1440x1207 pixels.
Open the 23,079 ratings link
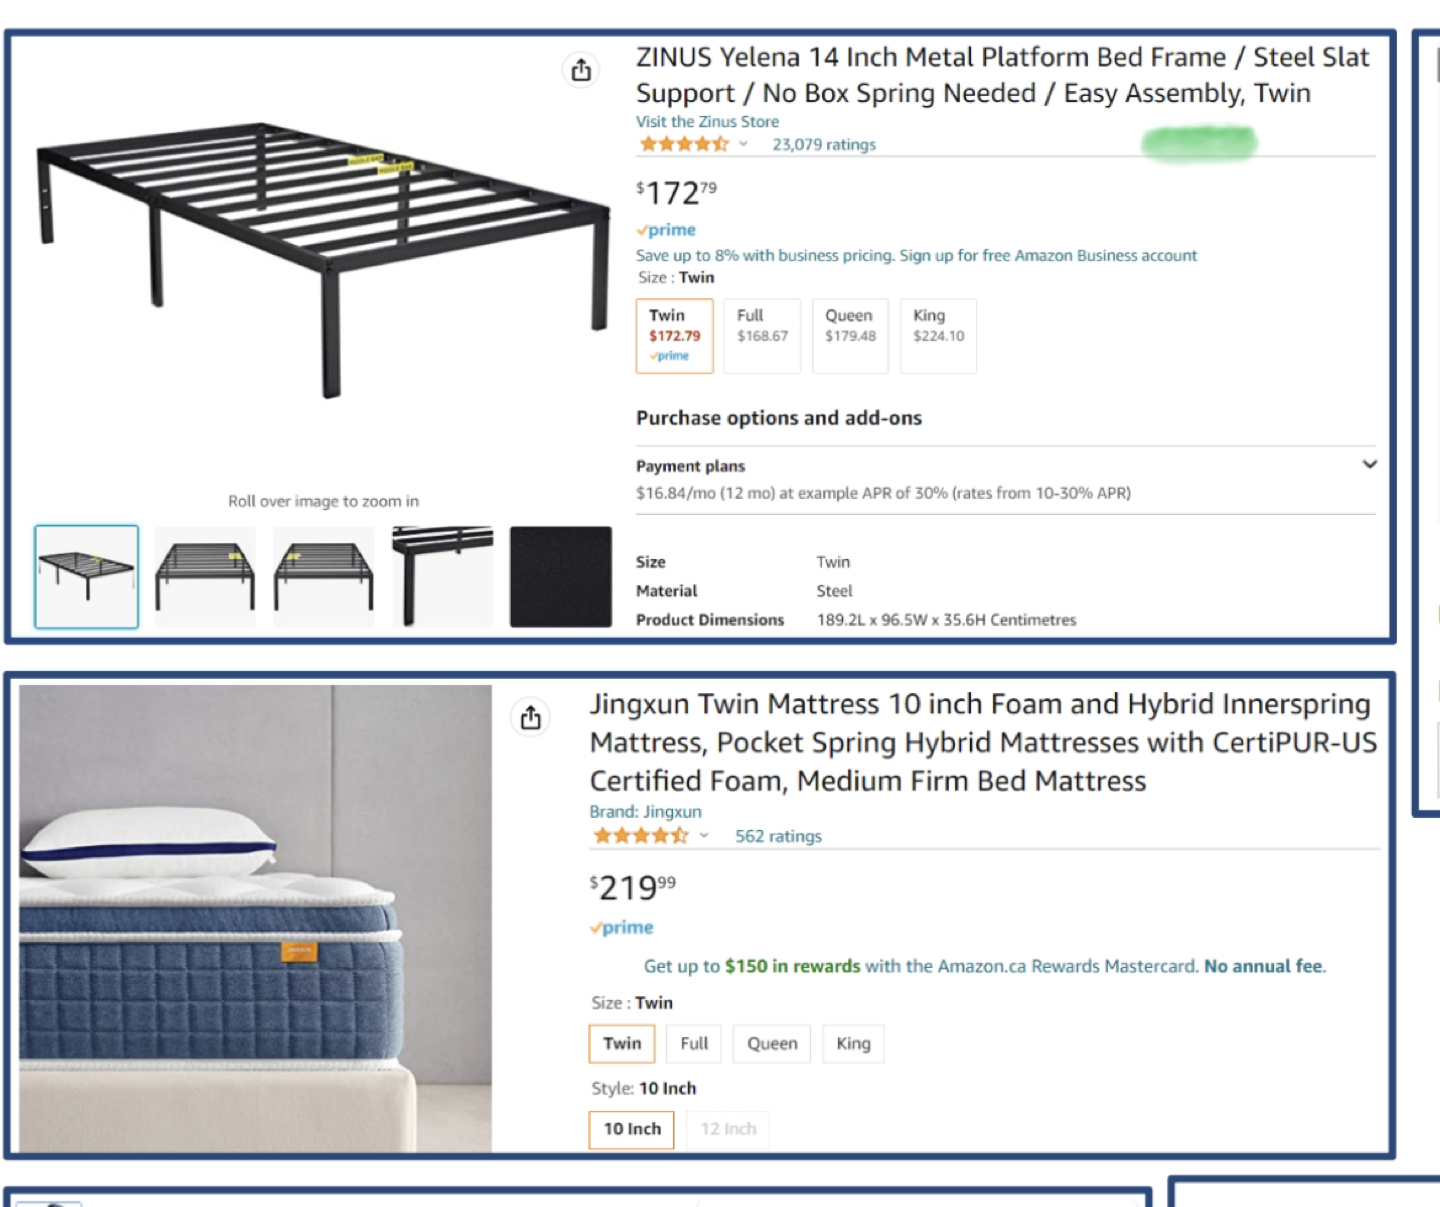824,145
